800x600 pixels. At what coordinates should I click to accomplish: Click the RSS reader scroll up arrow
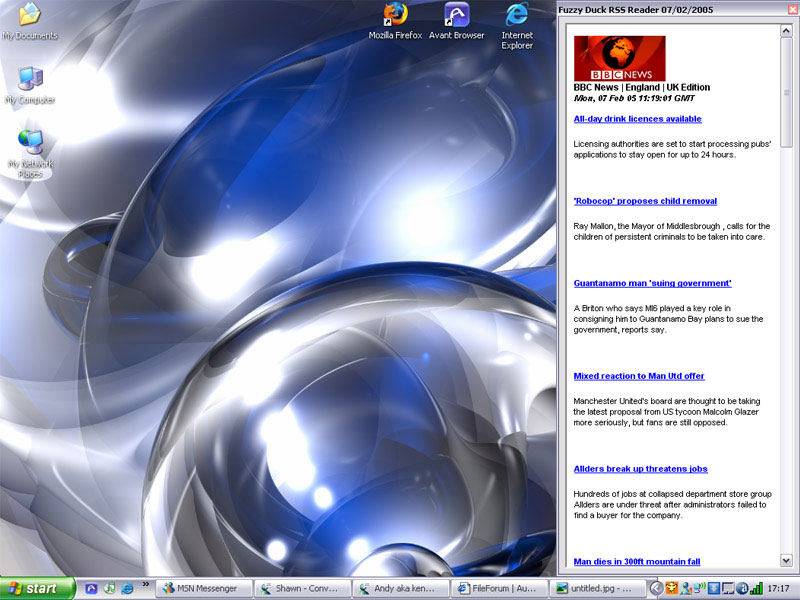[x=786, y=31]
